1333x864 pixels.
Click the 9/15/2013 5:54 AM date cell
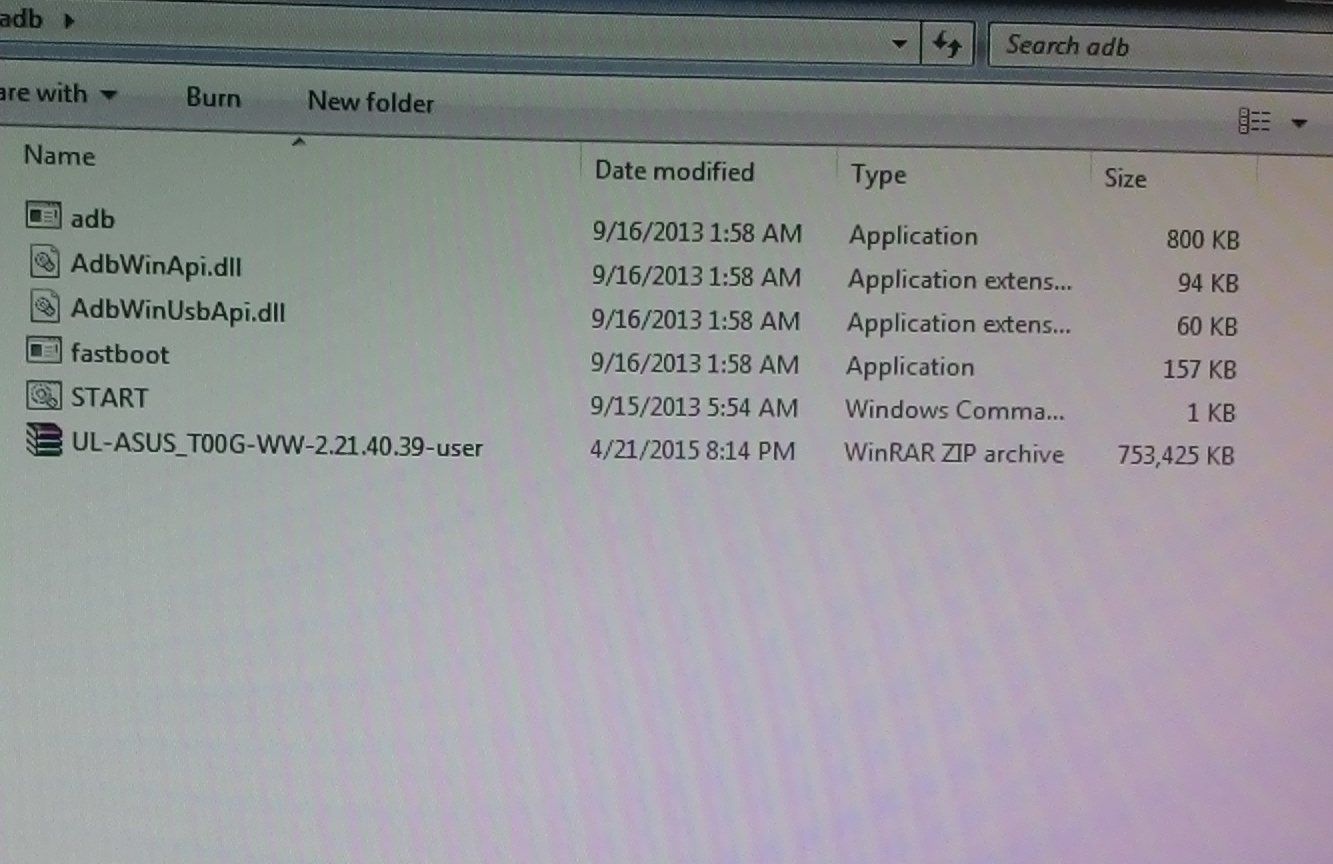694,407
